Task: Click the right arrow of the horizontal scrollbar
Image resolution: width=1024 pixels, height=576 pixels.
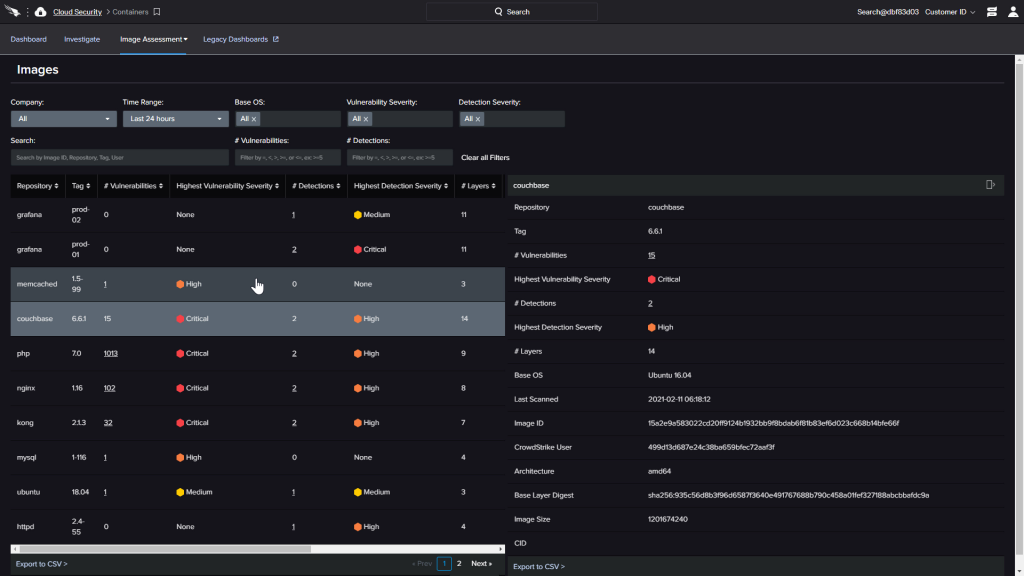Action: point(501,549)
